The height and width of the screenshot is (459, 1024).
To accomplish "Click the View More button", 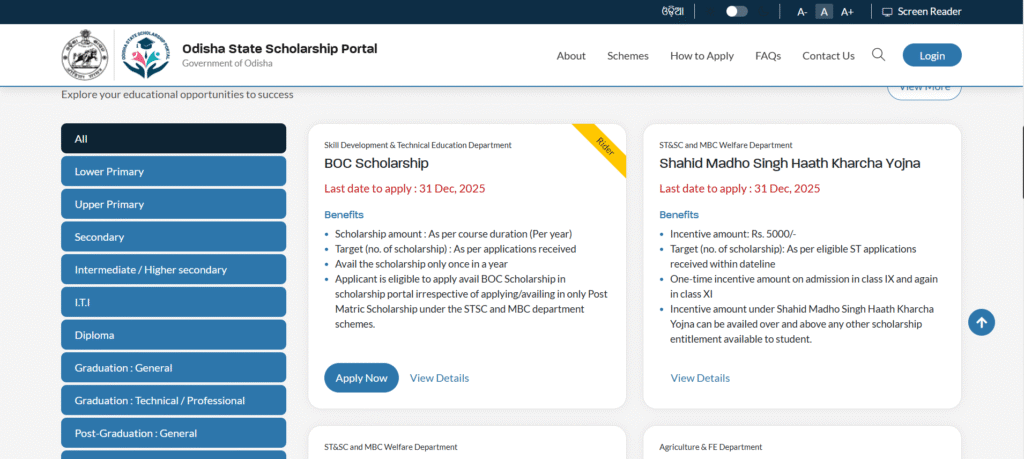I will 924,88.
